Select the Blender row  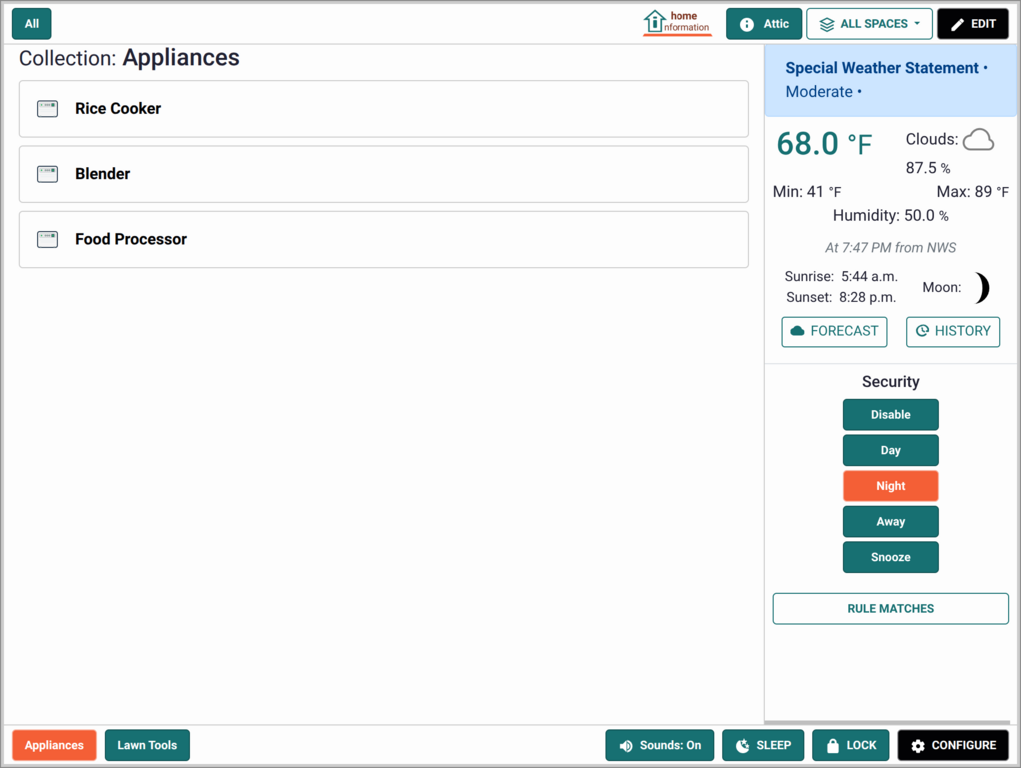(x=384, y=174)
